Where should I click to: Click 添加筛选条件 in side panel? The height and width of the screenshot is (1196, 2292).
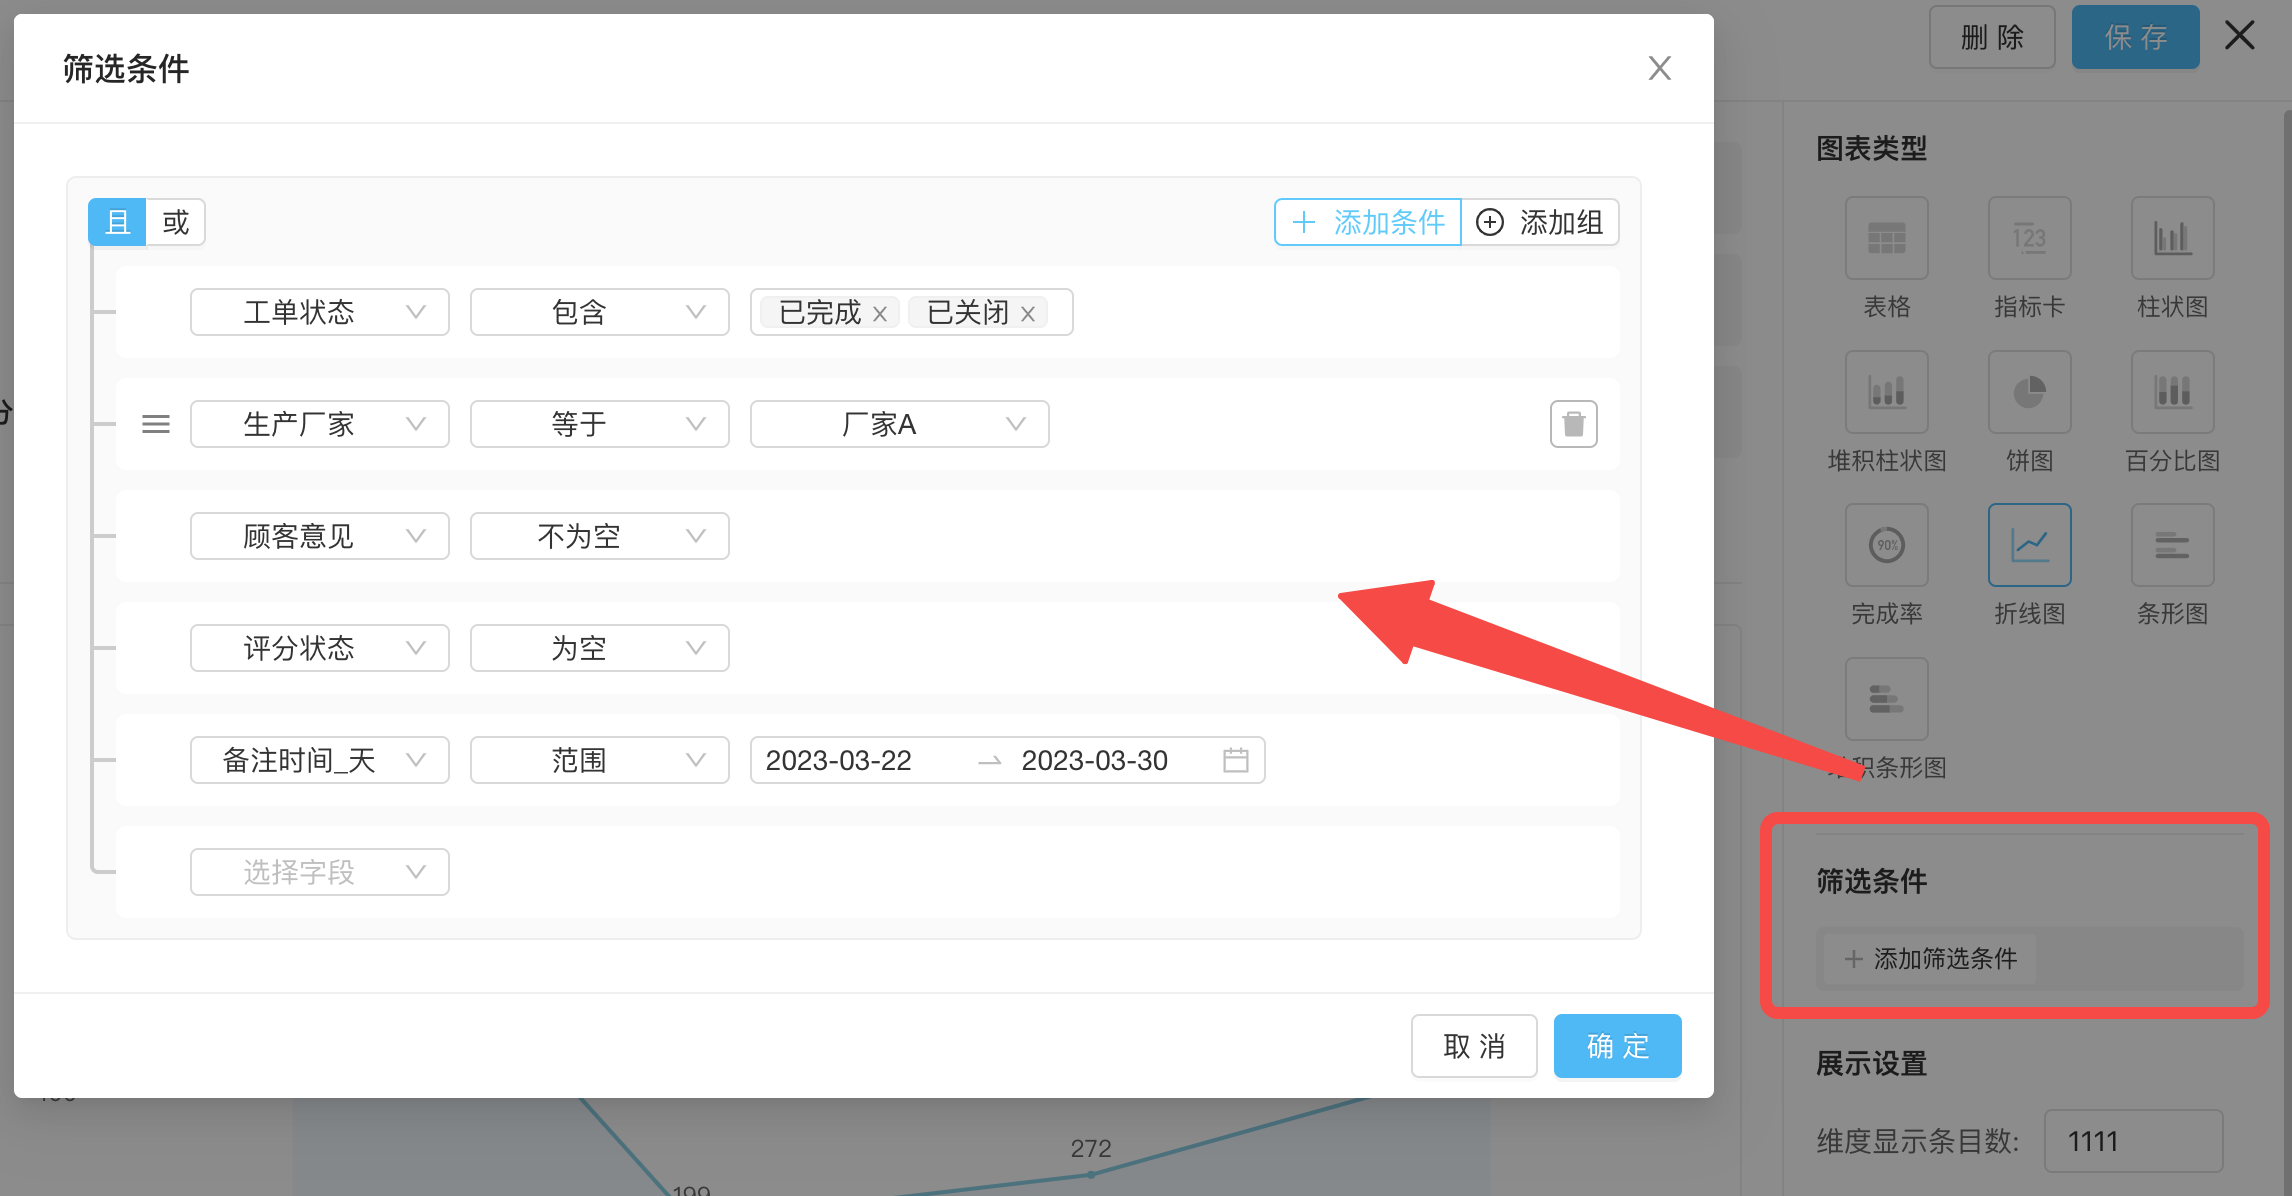[1930, 959]
